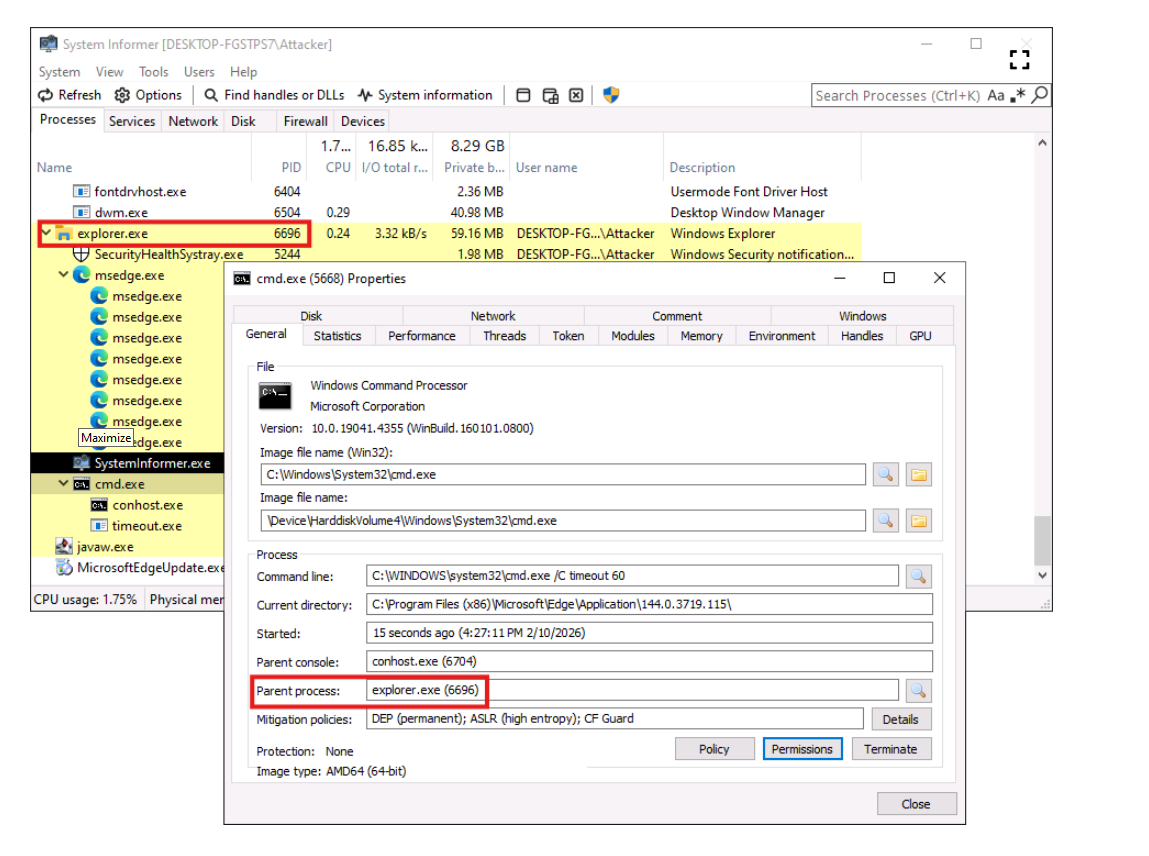The image size is (1149, 856).
Task: Click the Details mitigation button
Action: [x=900, y=719]
